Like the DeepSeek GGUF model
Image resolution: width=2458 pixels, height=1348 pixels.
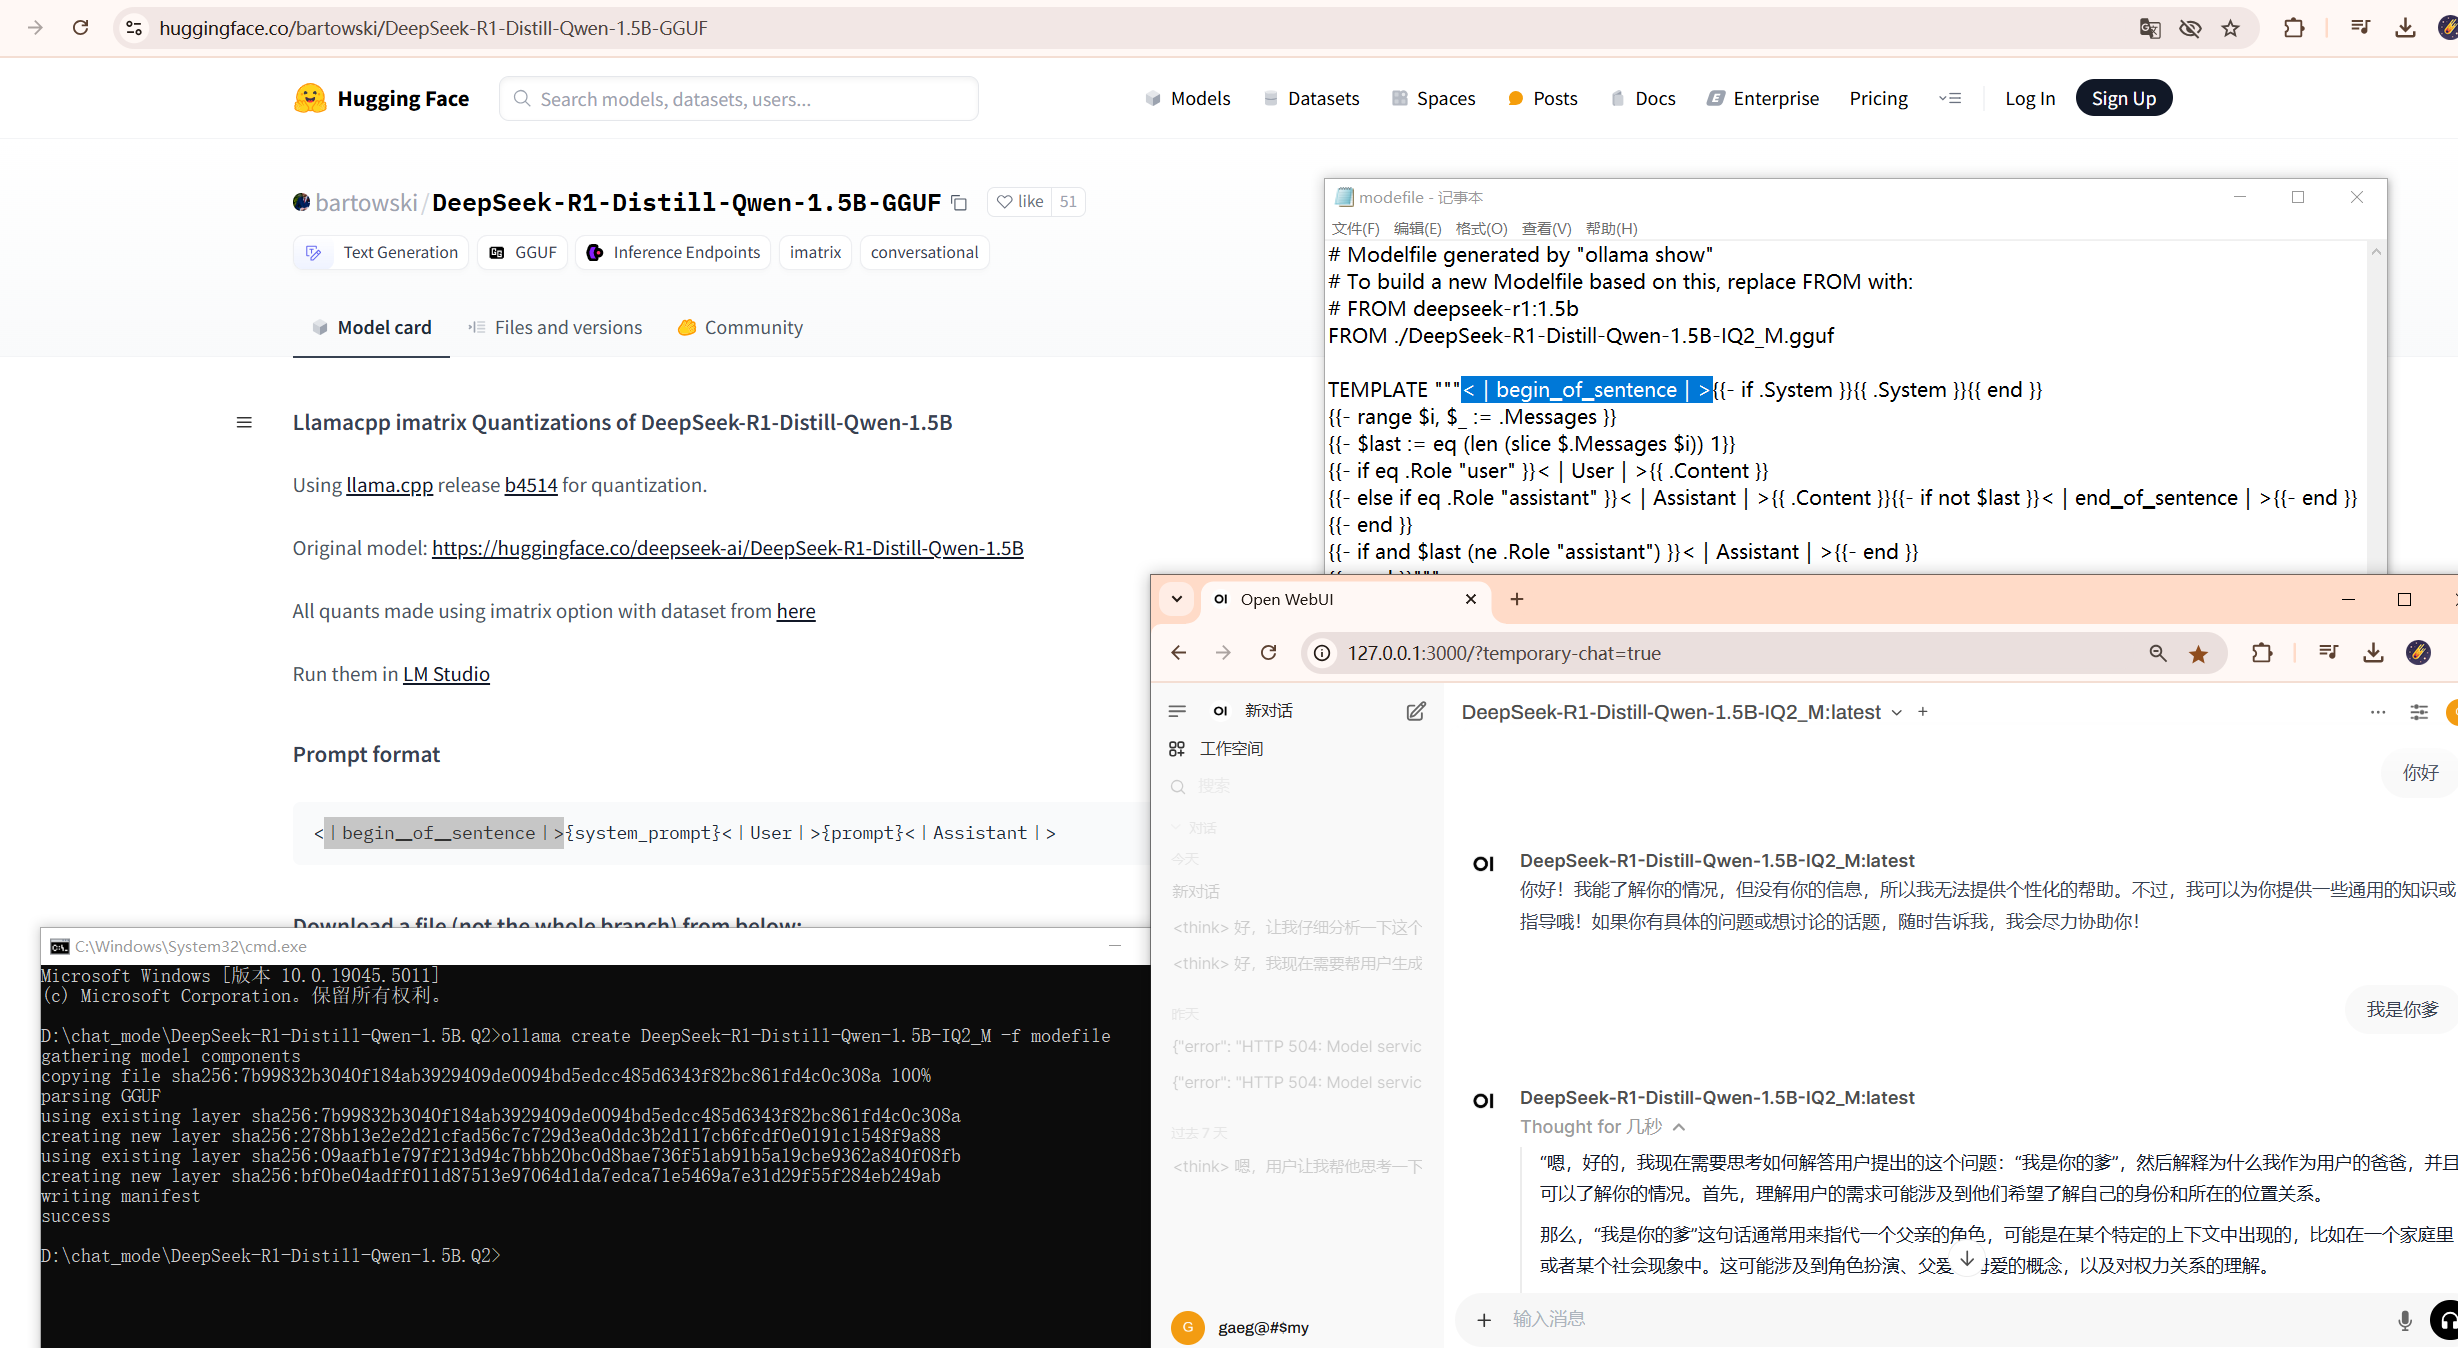pyautogui.click(x=1020, y=202)
